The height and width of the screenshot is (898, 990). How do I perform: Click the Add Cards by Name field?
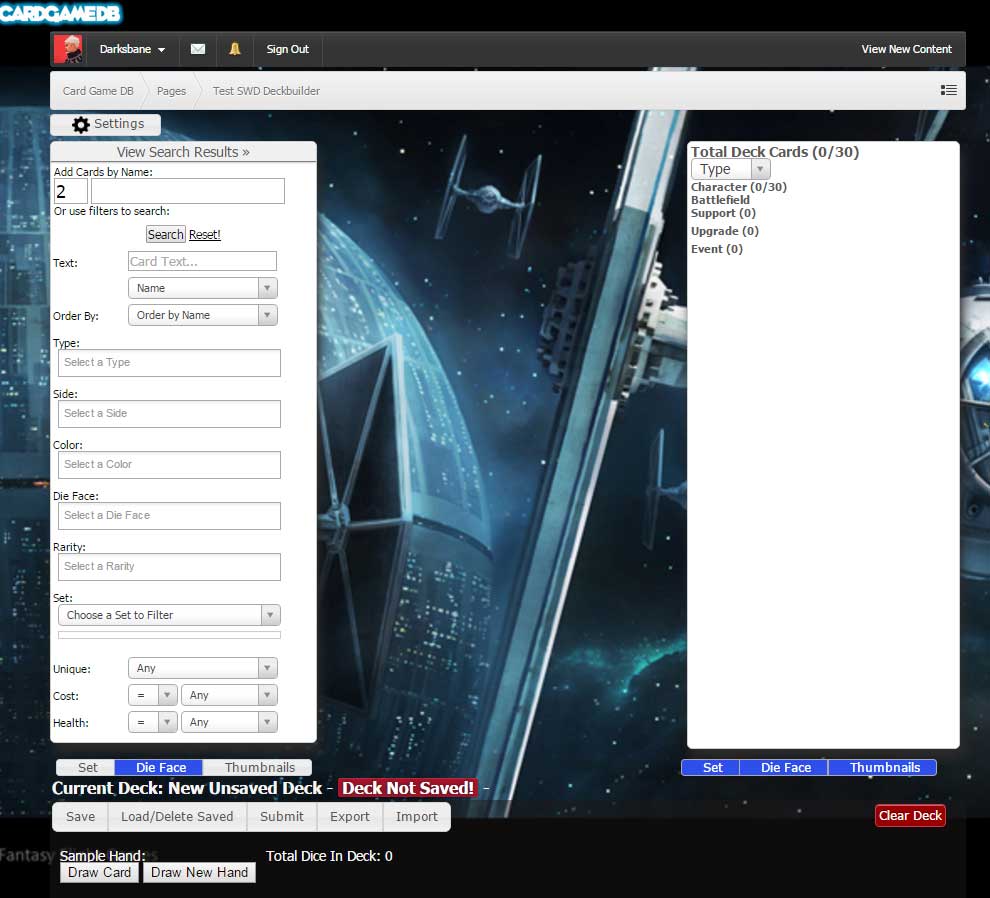pos(188,191)
